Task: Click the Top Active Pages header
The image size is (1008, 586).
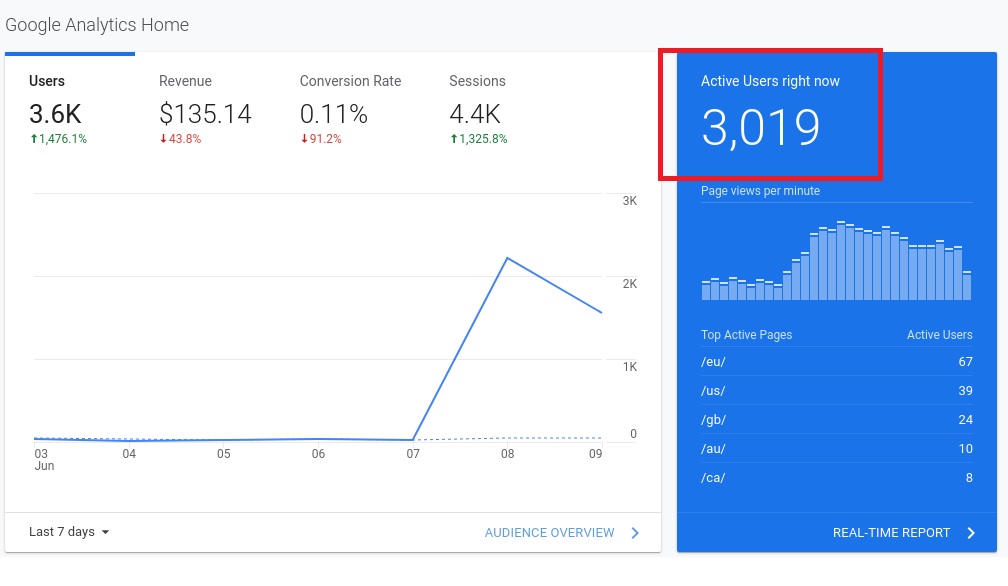Action: (746, 335)
